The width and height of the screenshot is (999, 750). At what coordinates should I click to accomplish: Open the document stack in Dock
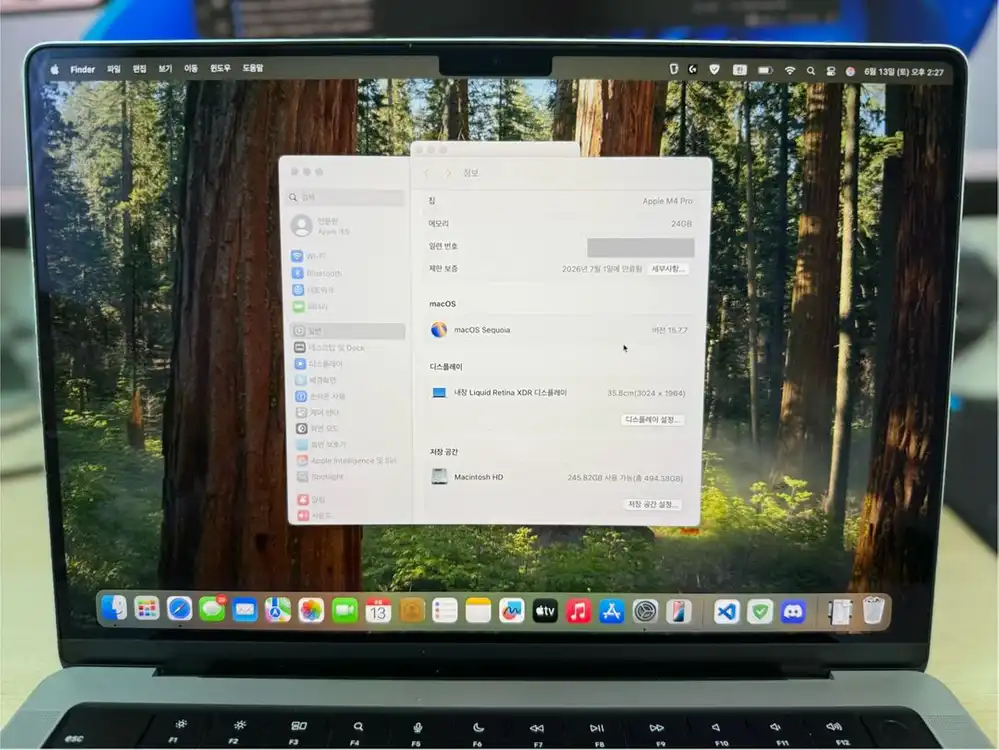[x=840, y=612]
